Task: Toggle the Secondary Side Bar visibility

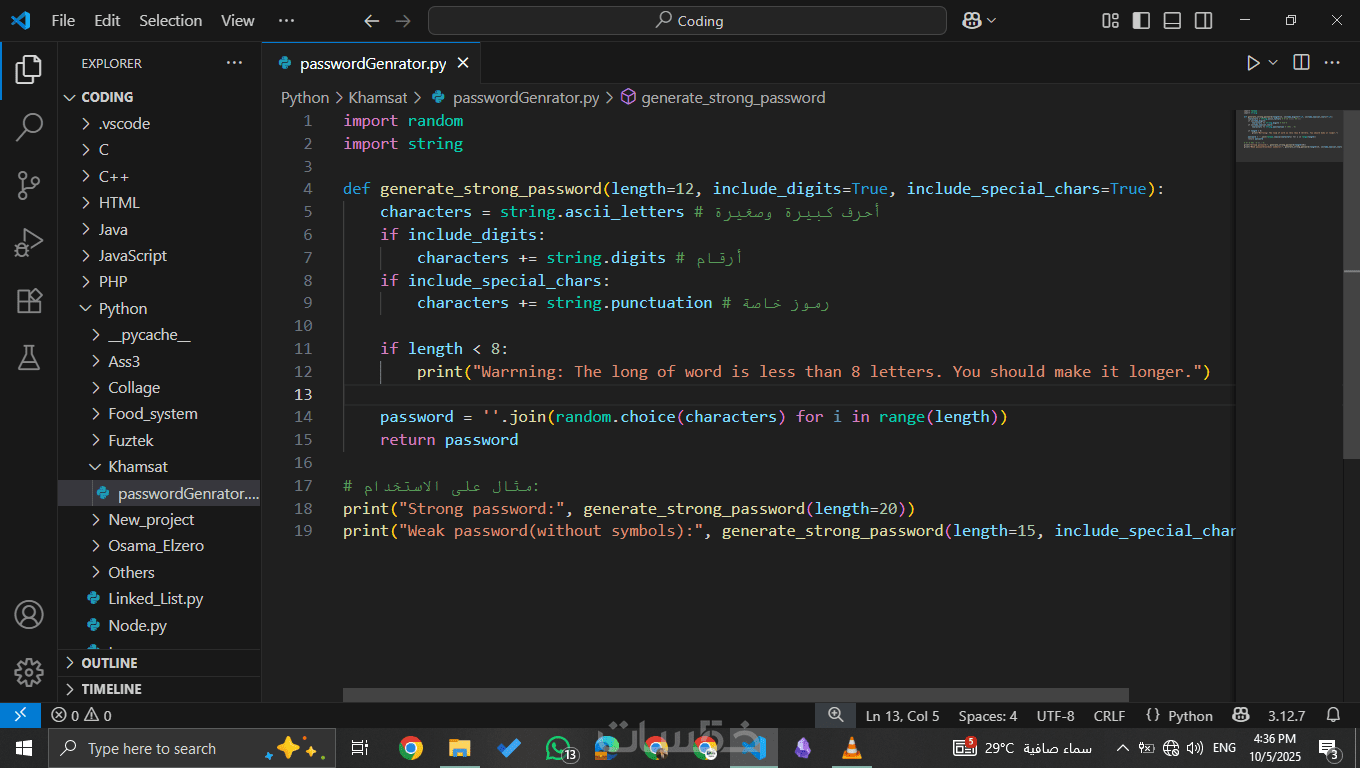Action: point(1203,21)
